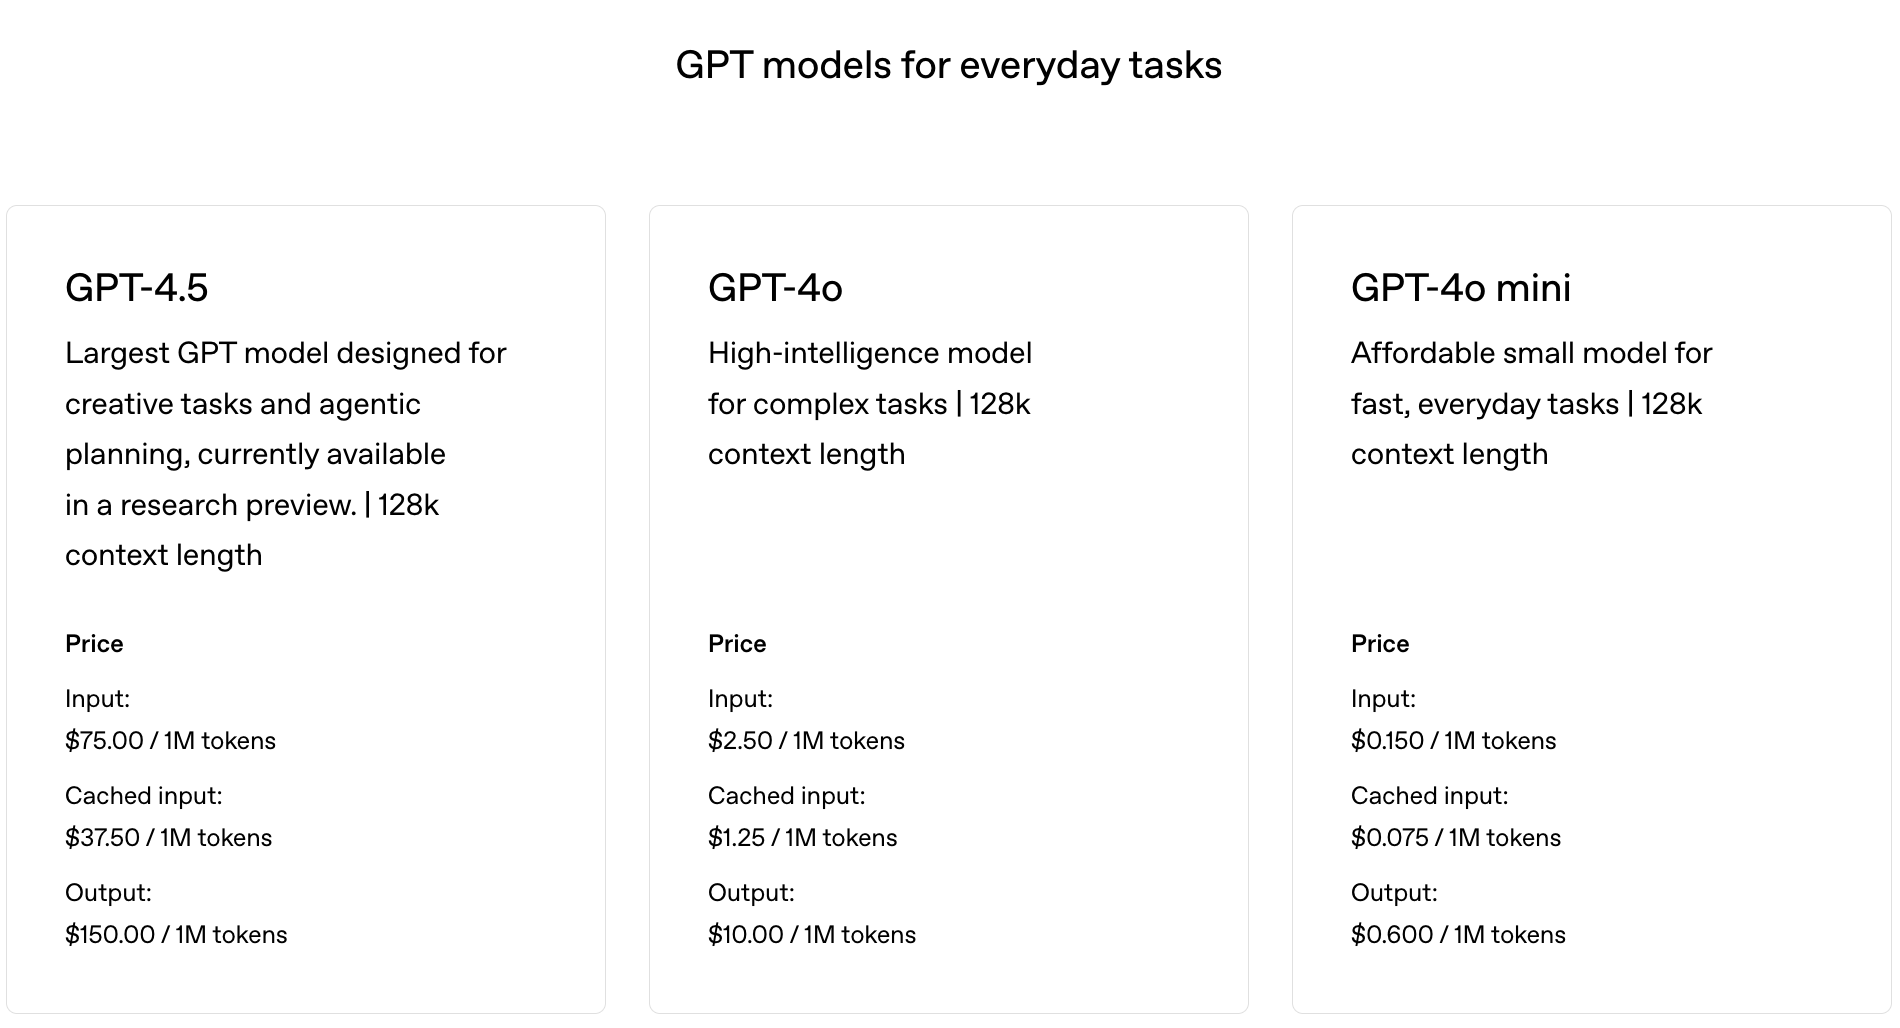Click the Price label in GPT-4.5 card
1900x1028 pixels.
pos(94,644)
